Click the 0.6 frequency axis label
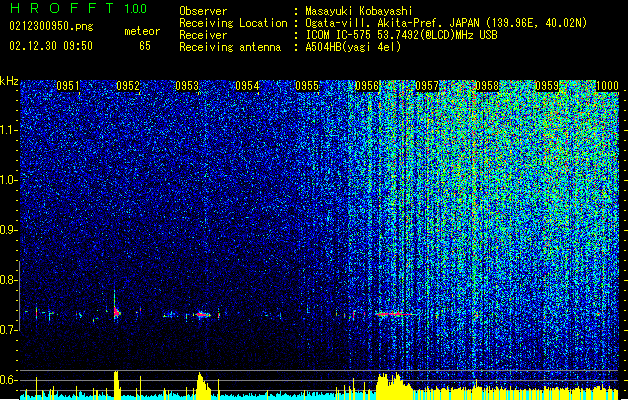629x400 pixels. [9, 380]
